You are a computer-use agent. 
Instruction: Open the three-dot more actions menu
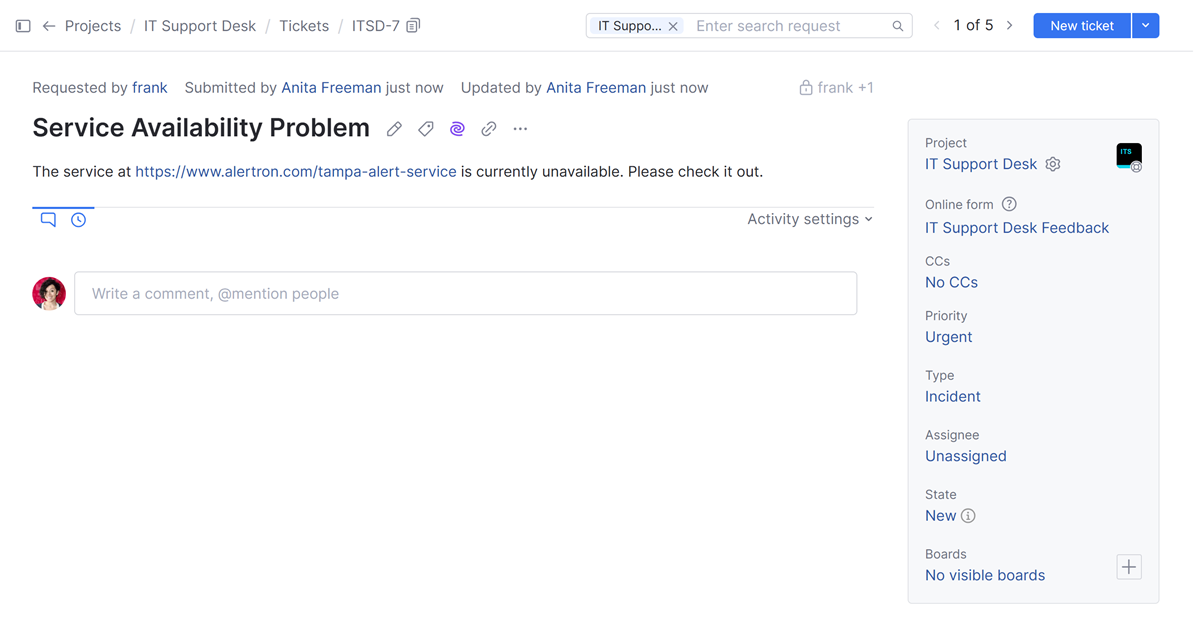[x=520, y=129]
